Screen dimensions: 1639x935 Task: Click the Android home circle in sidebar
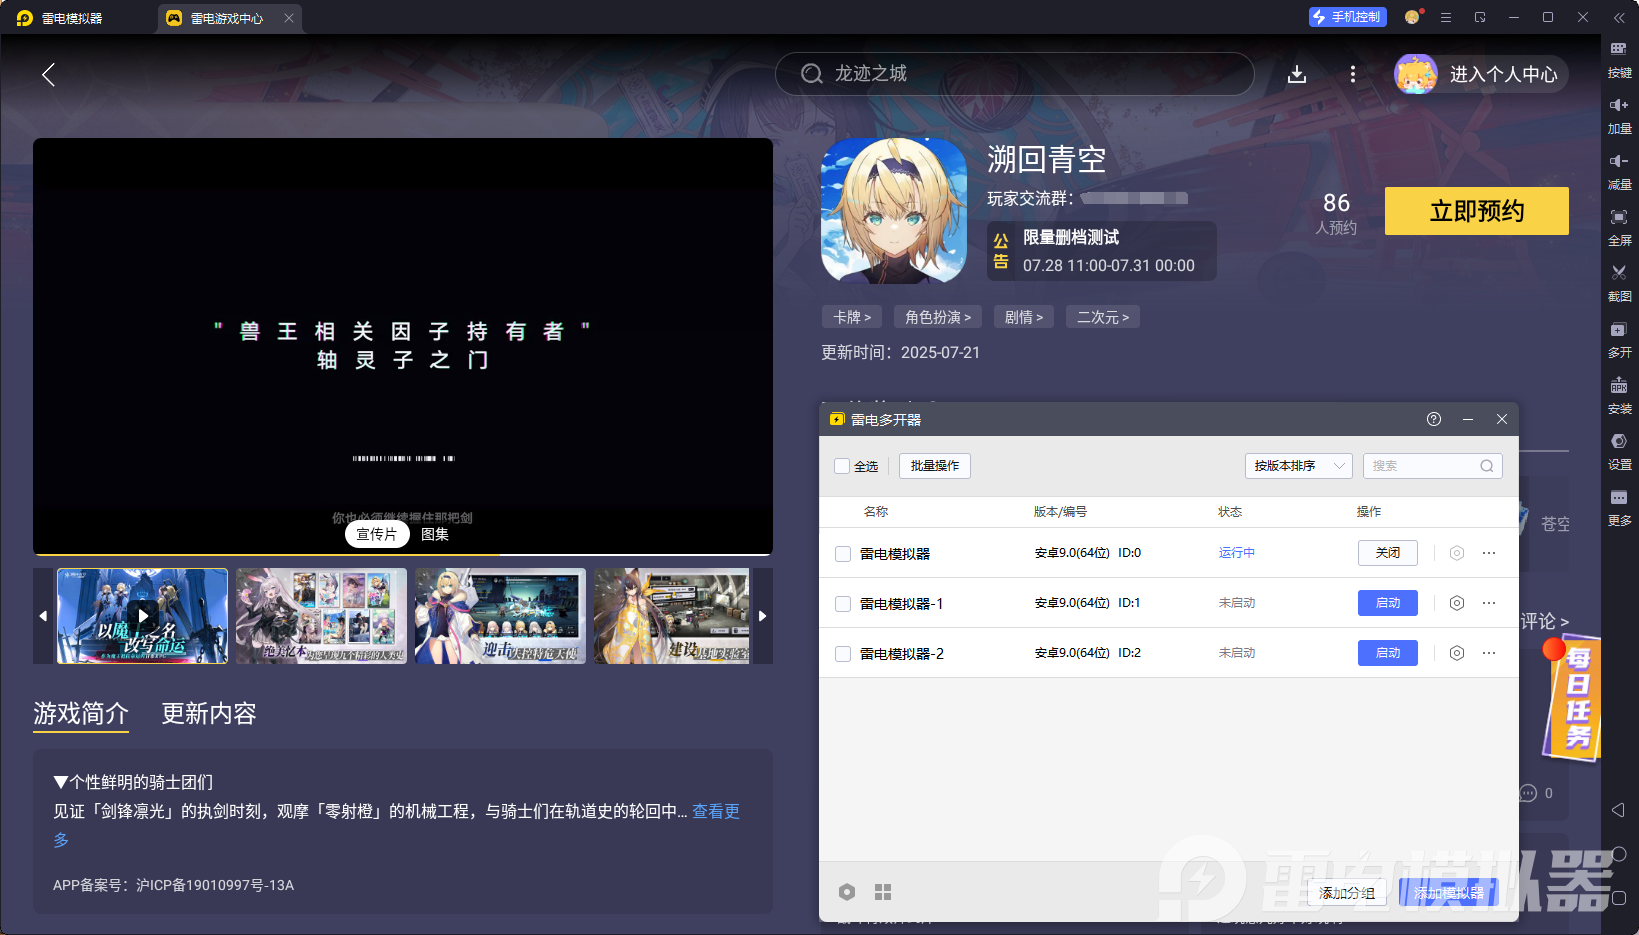[1619, 854]
